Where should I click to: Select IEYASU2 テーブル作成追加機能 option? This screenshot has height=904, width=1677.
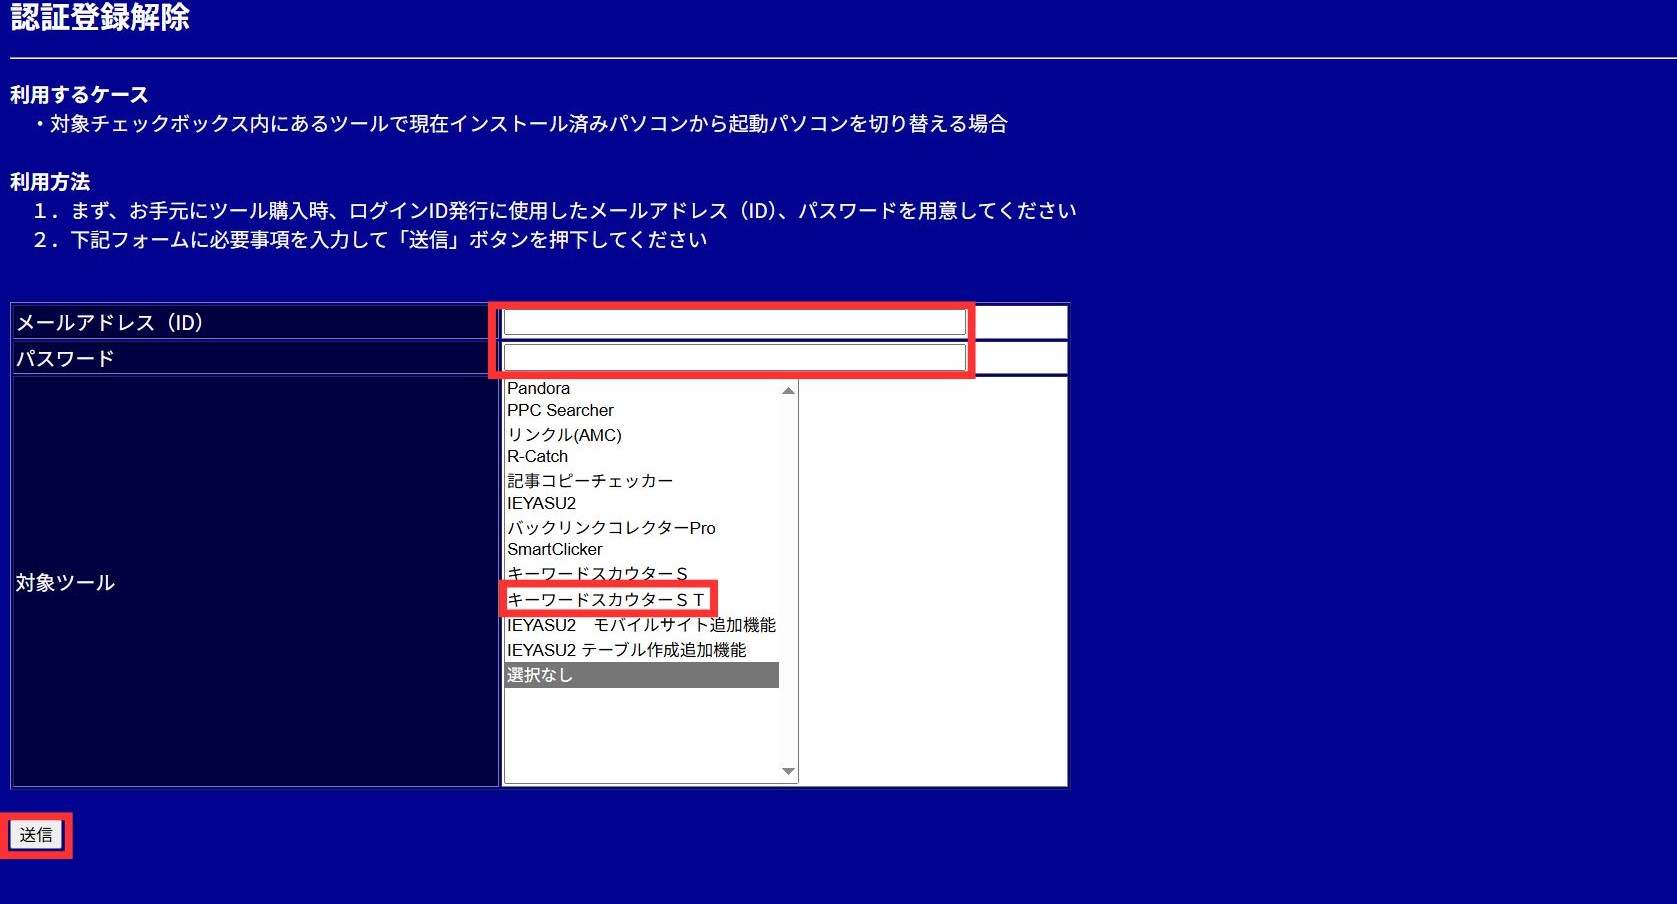point(626,650)
